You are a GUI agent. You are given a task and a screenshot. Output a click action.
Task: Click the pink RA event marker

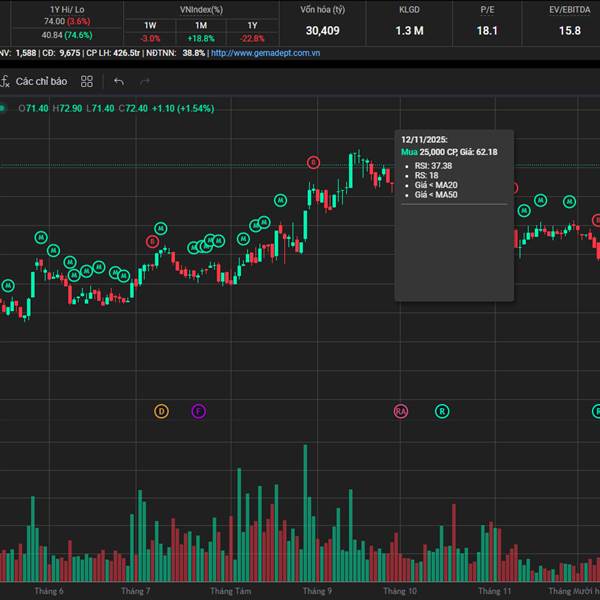coord(401,411)
